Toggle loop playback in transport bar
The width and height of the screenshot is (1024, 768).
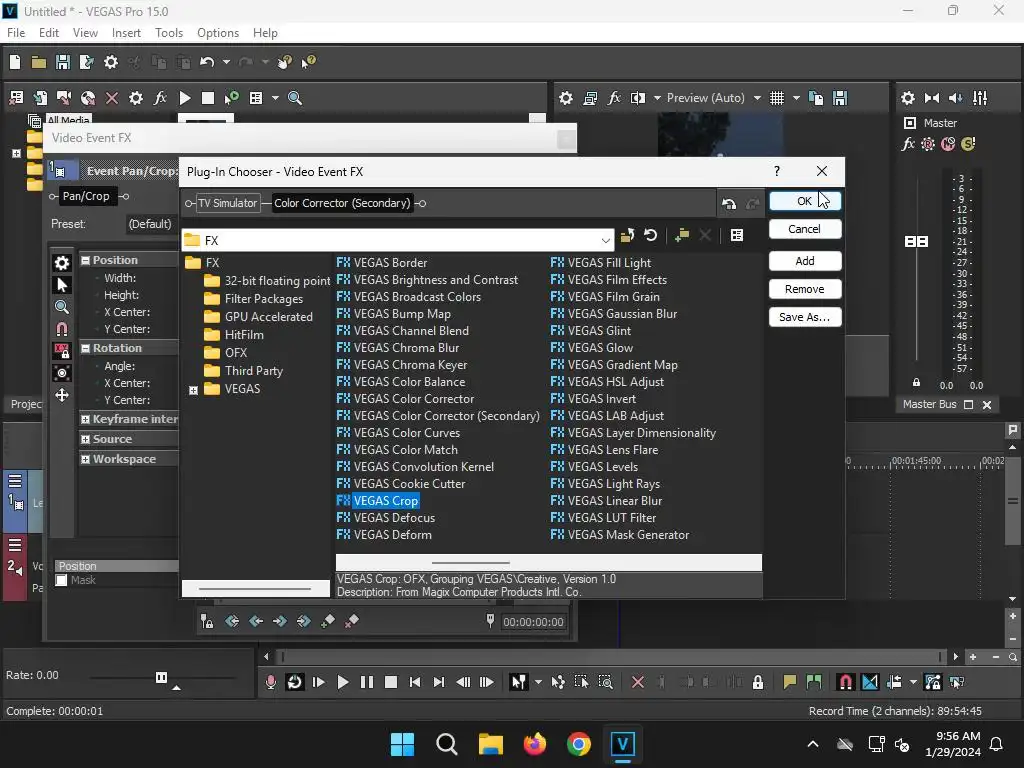pyautogui.click(x=295, y=682)
